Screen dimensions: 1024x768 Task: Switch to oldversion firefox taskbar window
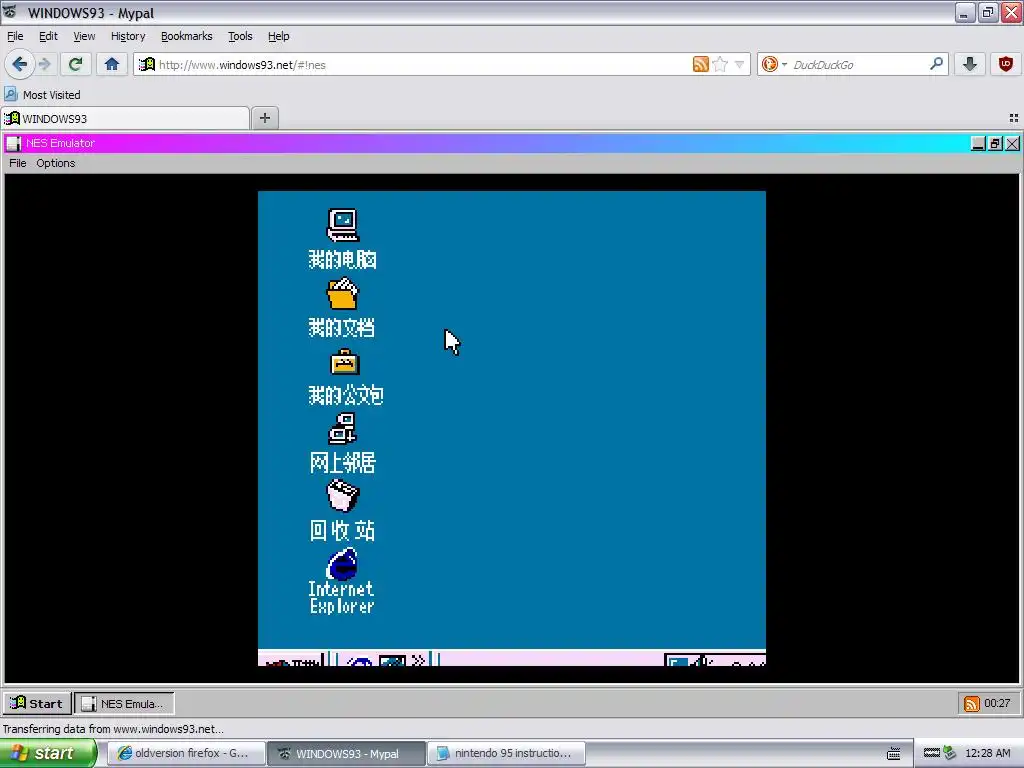pyautogui.click(x=185, y=753)
